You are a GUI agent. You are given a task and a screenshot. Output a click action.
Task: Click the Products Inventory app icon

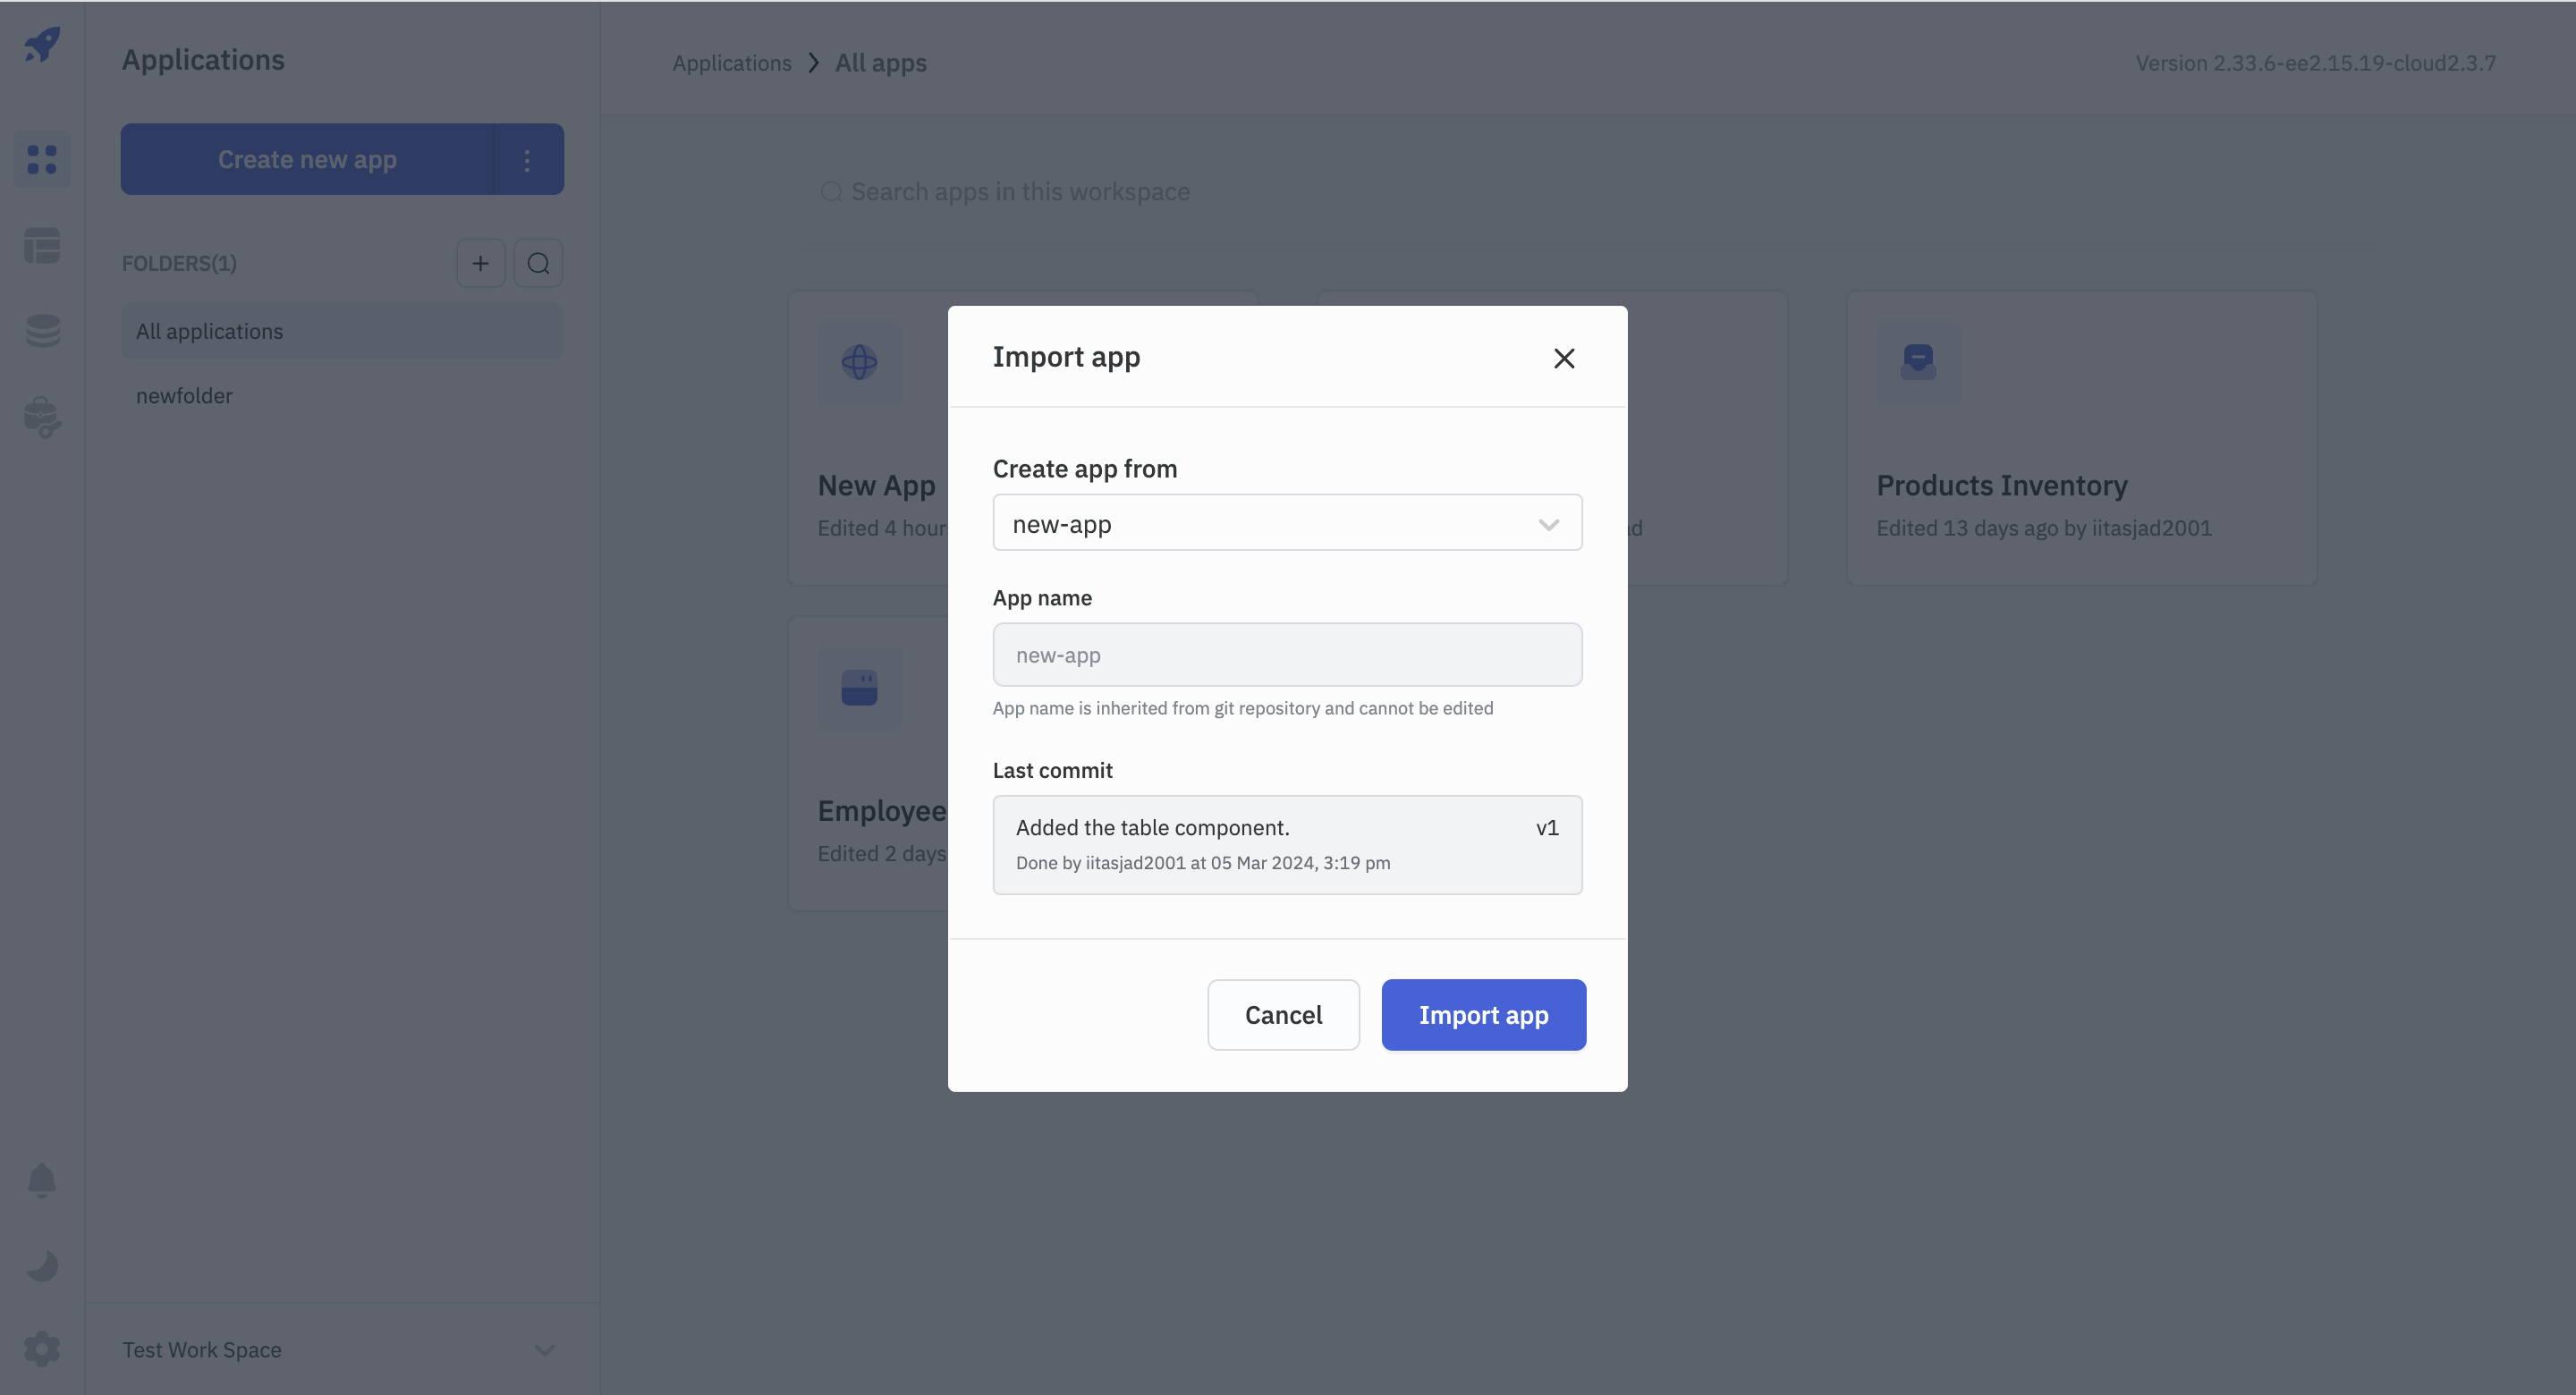point(1918,362)
